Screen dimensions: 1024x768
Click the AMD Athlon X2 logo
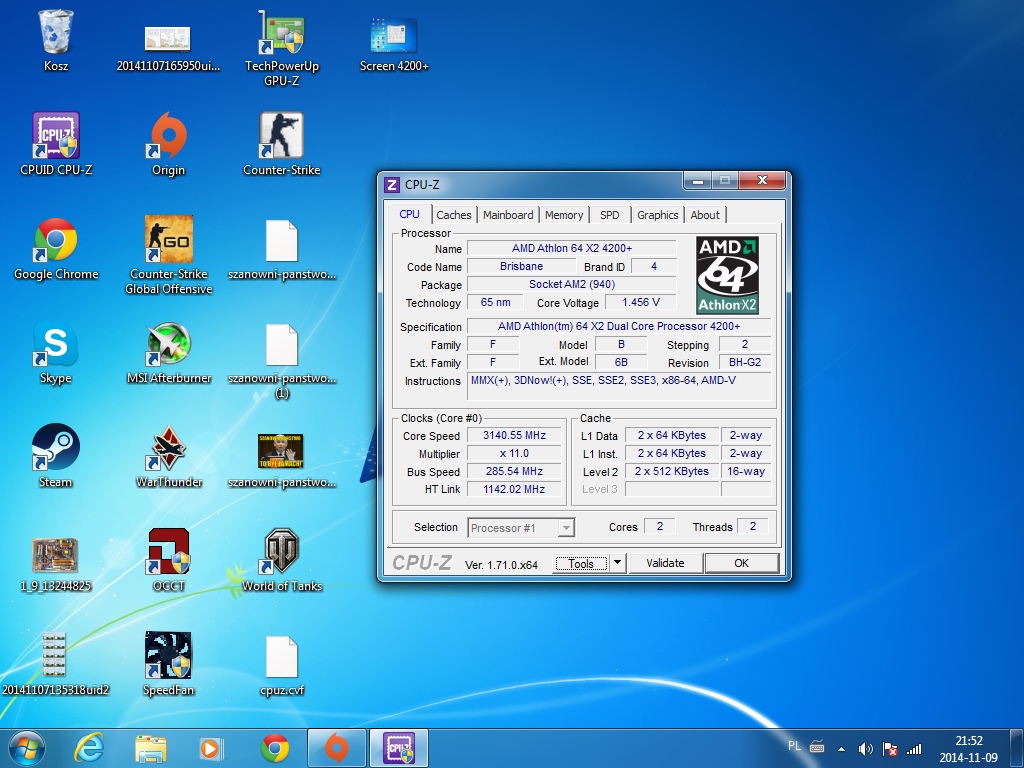click(x=728, y=275)
